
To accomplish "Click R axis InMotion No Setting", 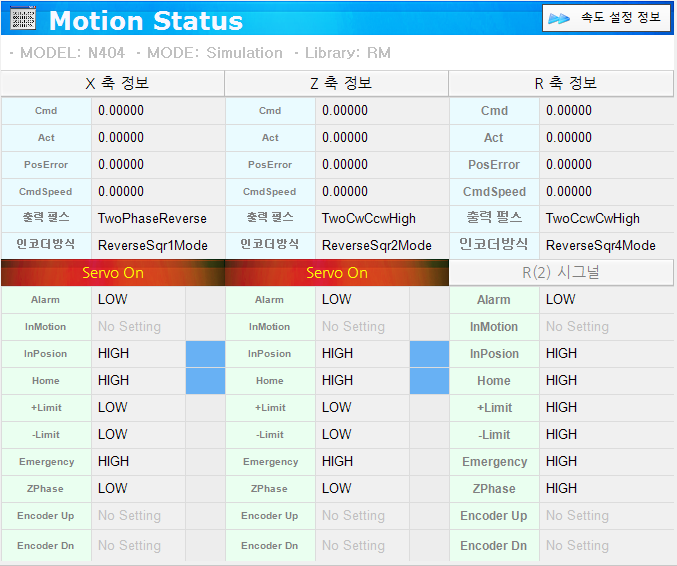I will tap(578, 327).
